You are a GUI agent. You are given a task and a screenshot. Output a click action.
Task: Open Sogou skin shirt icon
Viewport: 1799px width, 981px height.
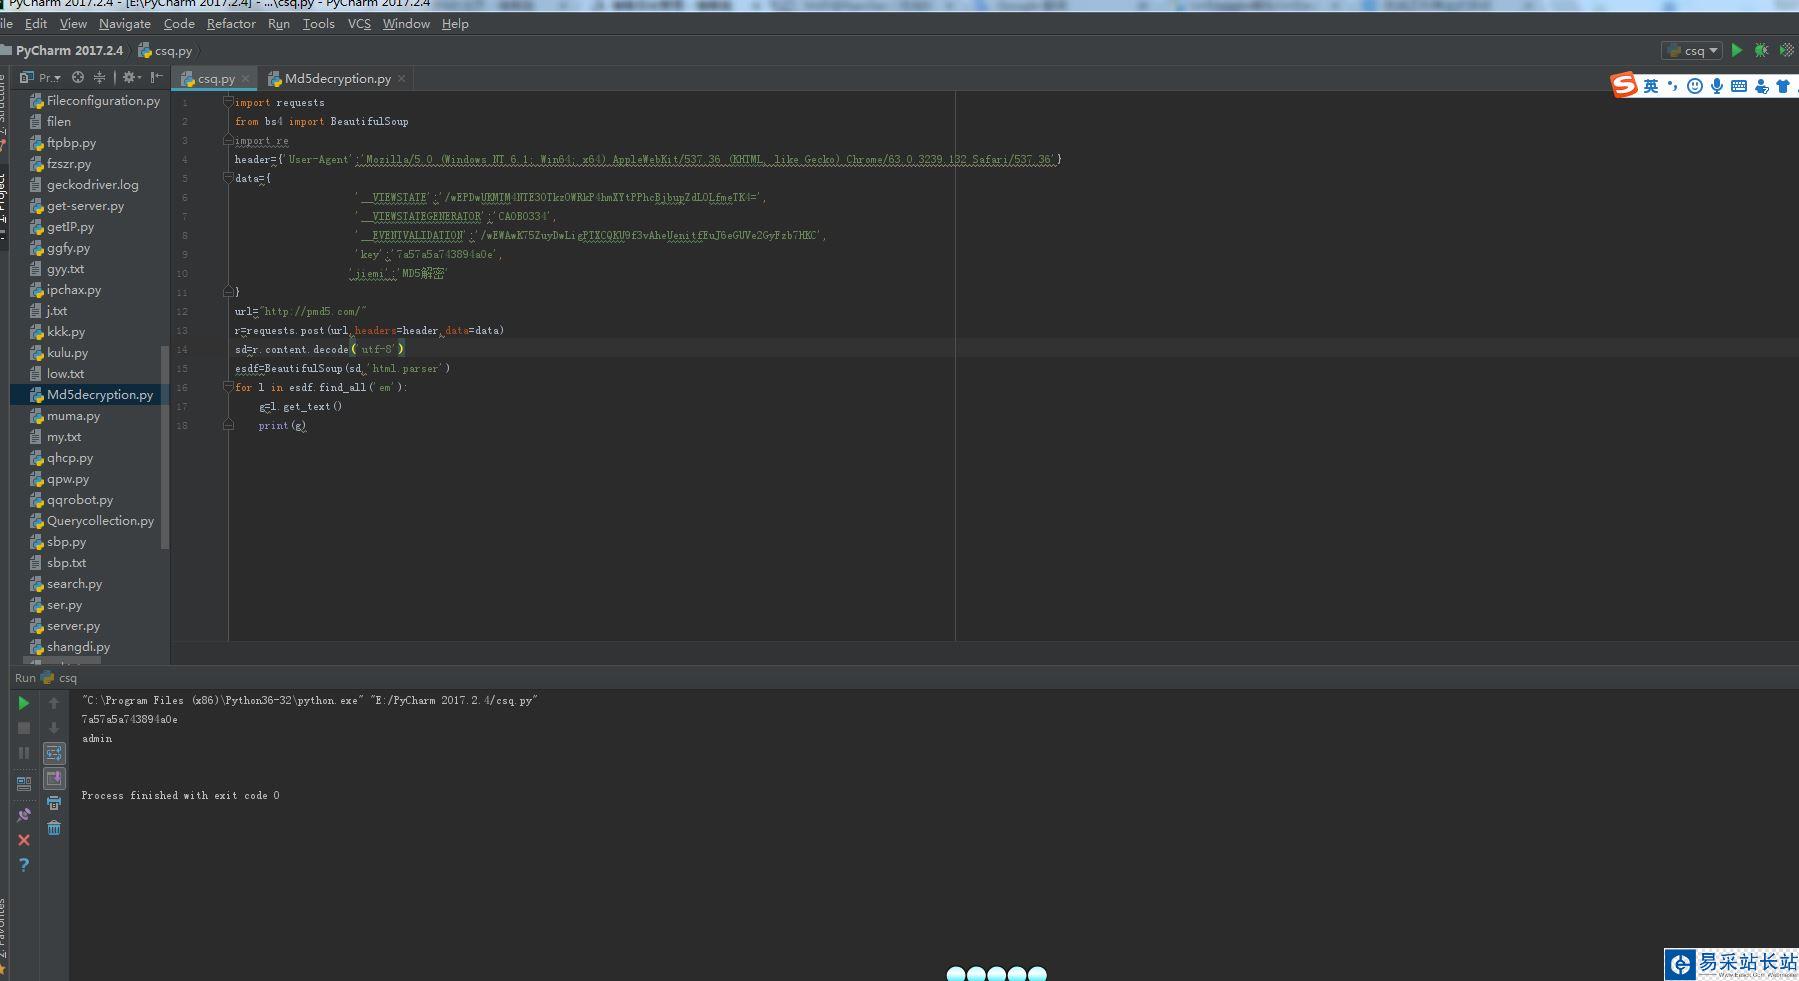coord(1783,86)
